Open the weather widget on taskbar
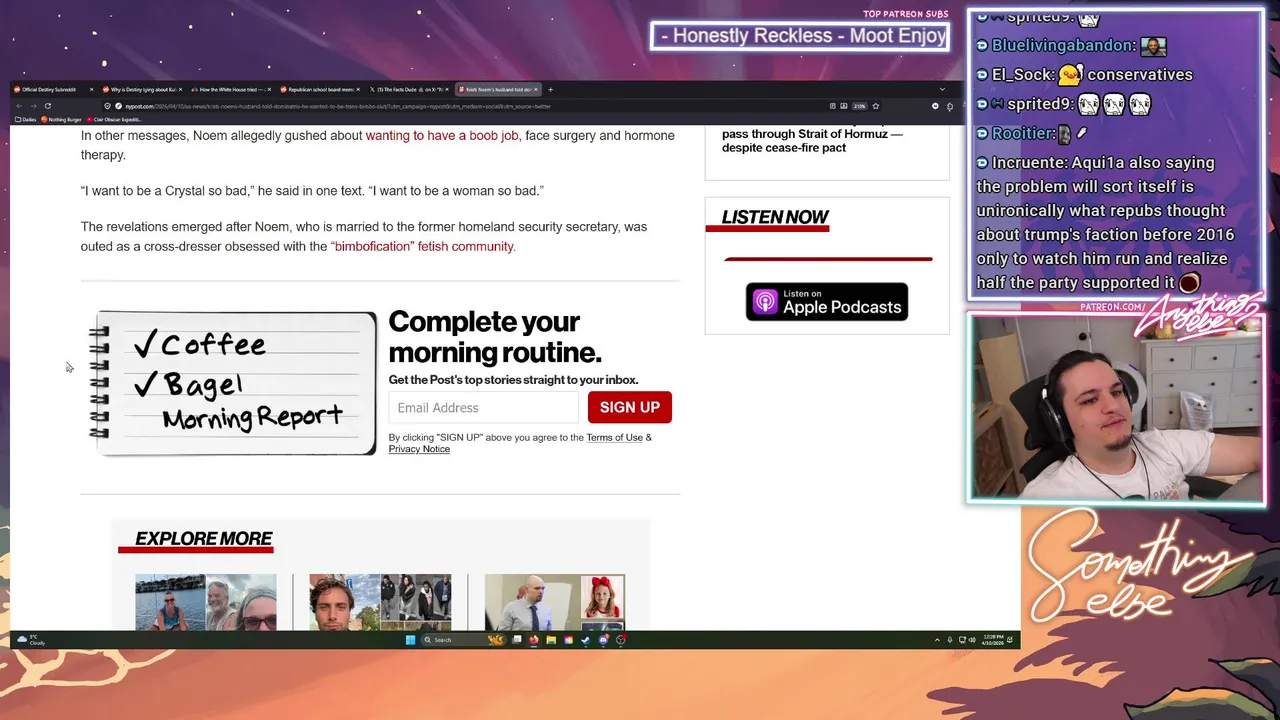1280x720 pixels. (x=31, y=640)
